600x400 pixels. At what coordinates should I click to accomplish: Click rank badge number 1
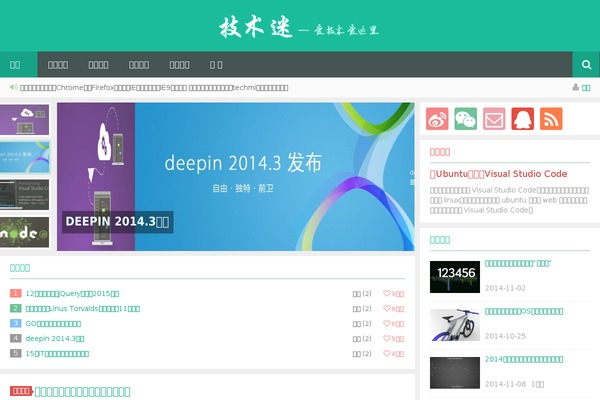click(15, 293)
